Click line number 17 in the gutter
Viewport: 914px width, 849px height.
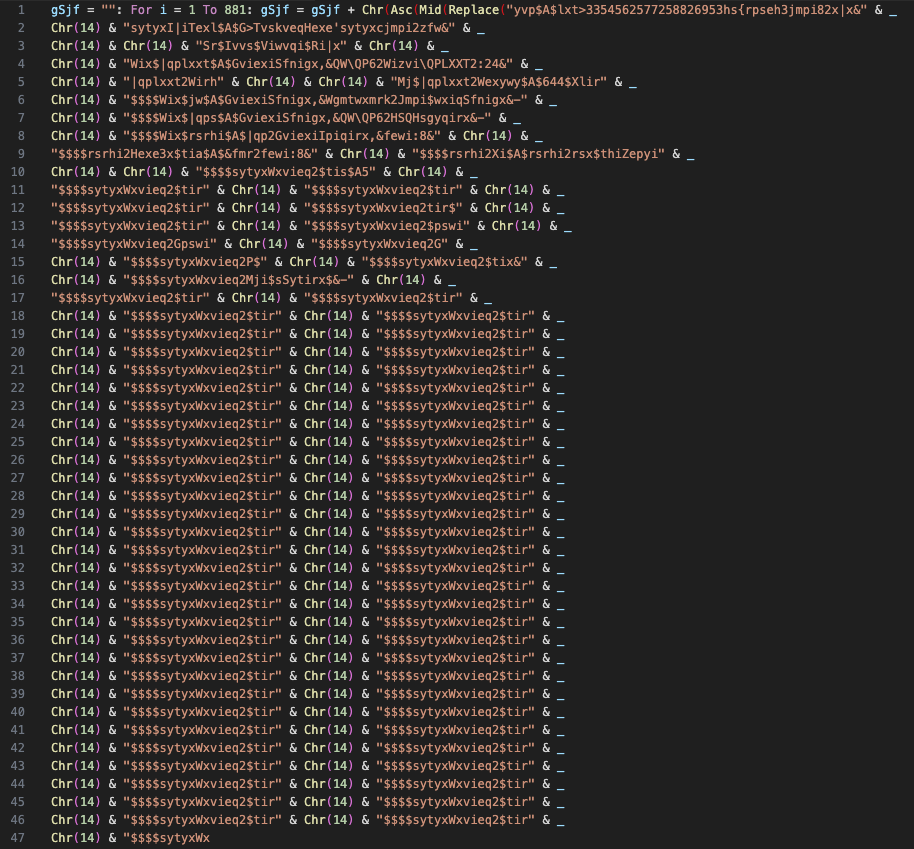[17, 299]
